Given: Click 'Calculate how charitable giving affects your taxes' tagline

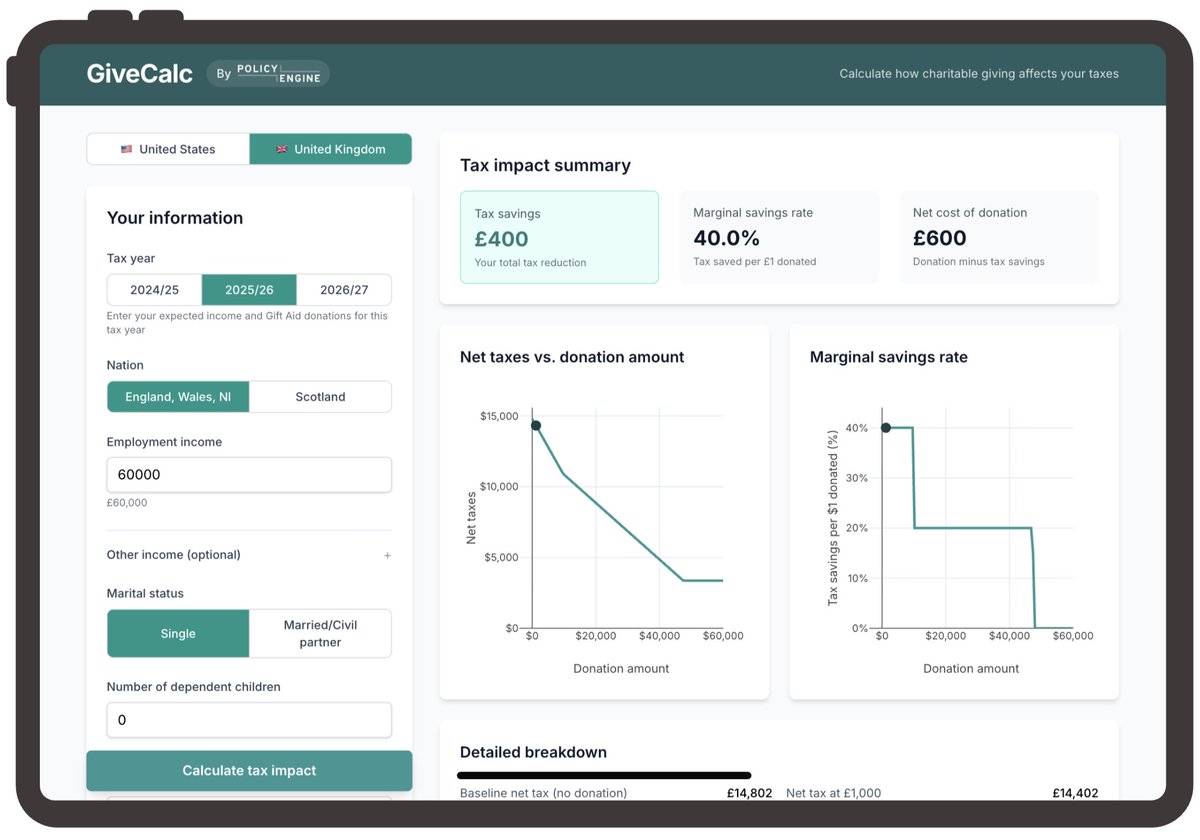Looking at the screenshot, I should [979, 74].
